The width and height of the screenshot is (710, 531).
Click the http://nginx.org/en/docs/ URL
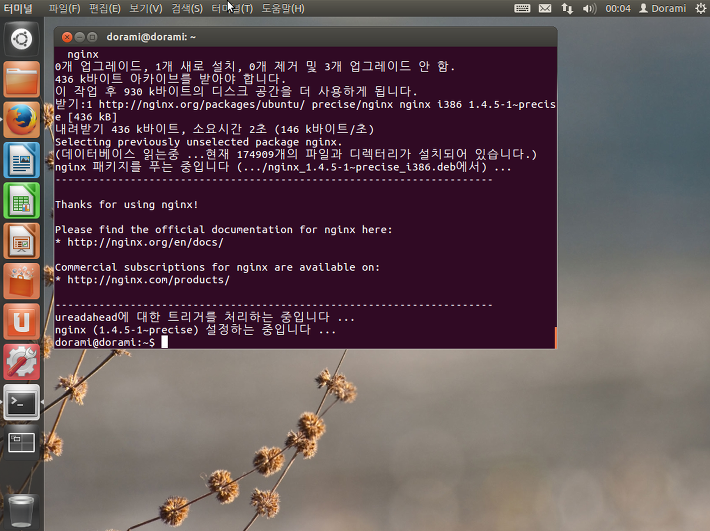point(145,242)
